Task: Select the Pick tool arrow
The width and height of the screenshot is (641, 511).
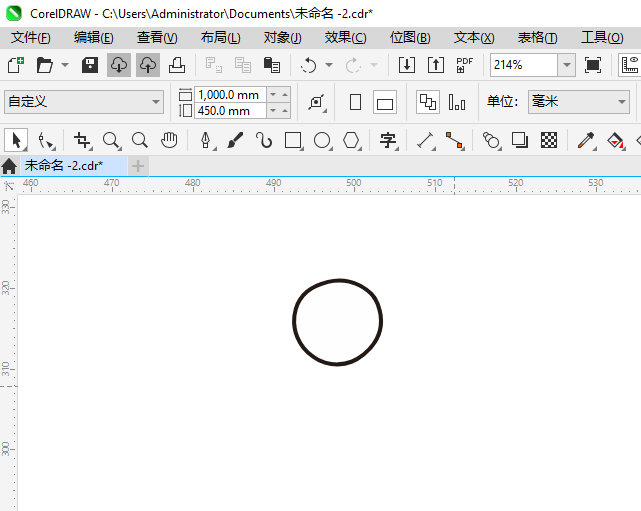Action: 16,140
